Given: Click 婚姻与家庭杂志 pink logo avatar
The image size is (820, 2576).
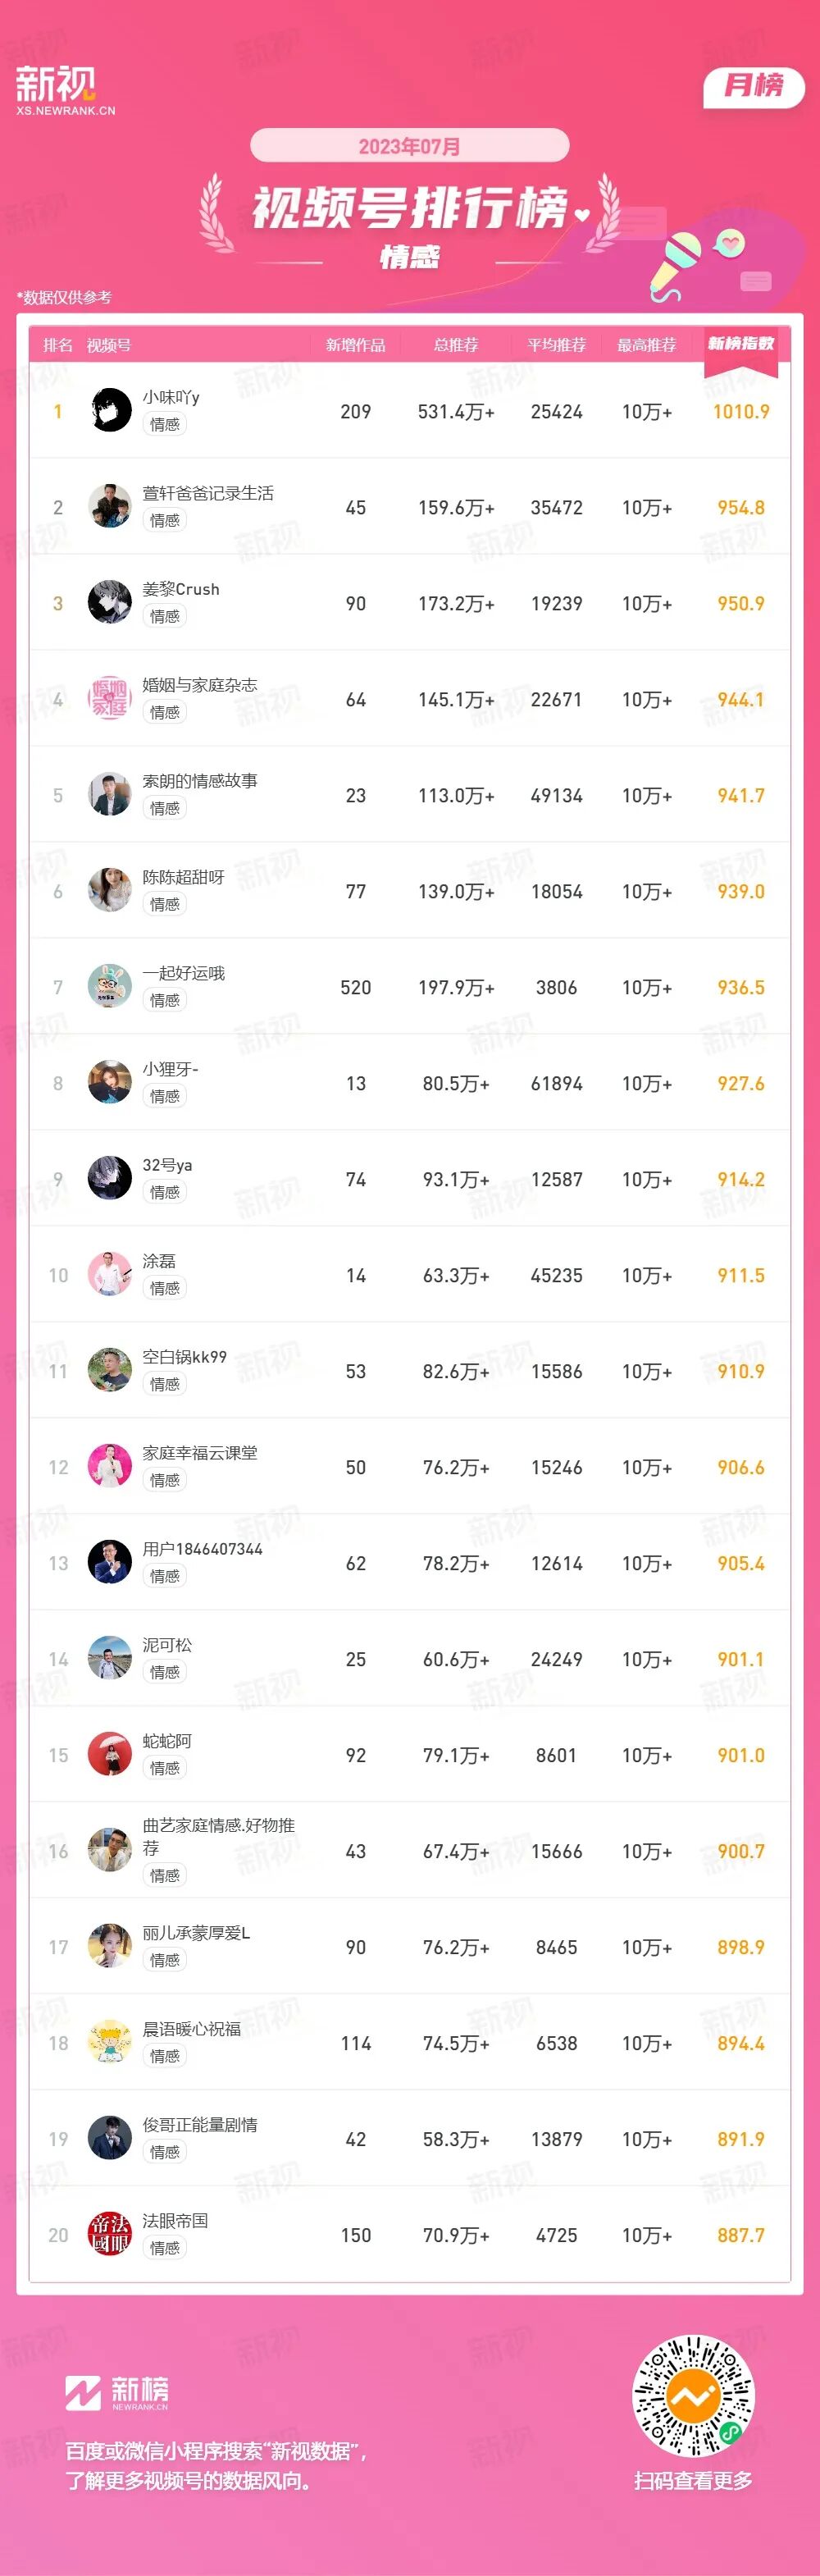Looking at the screenshot, I should [110, 699].
